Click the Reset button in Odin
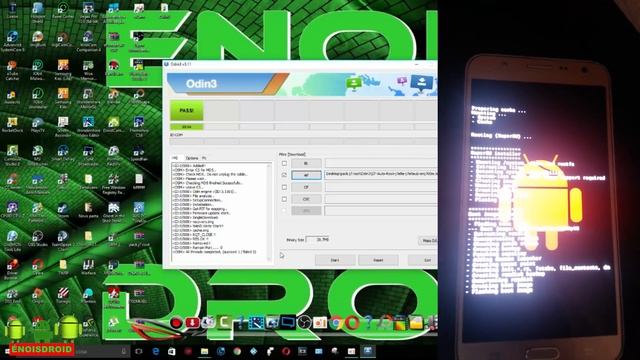The height and width of the screenshot is (360, 640). [378, 260]
